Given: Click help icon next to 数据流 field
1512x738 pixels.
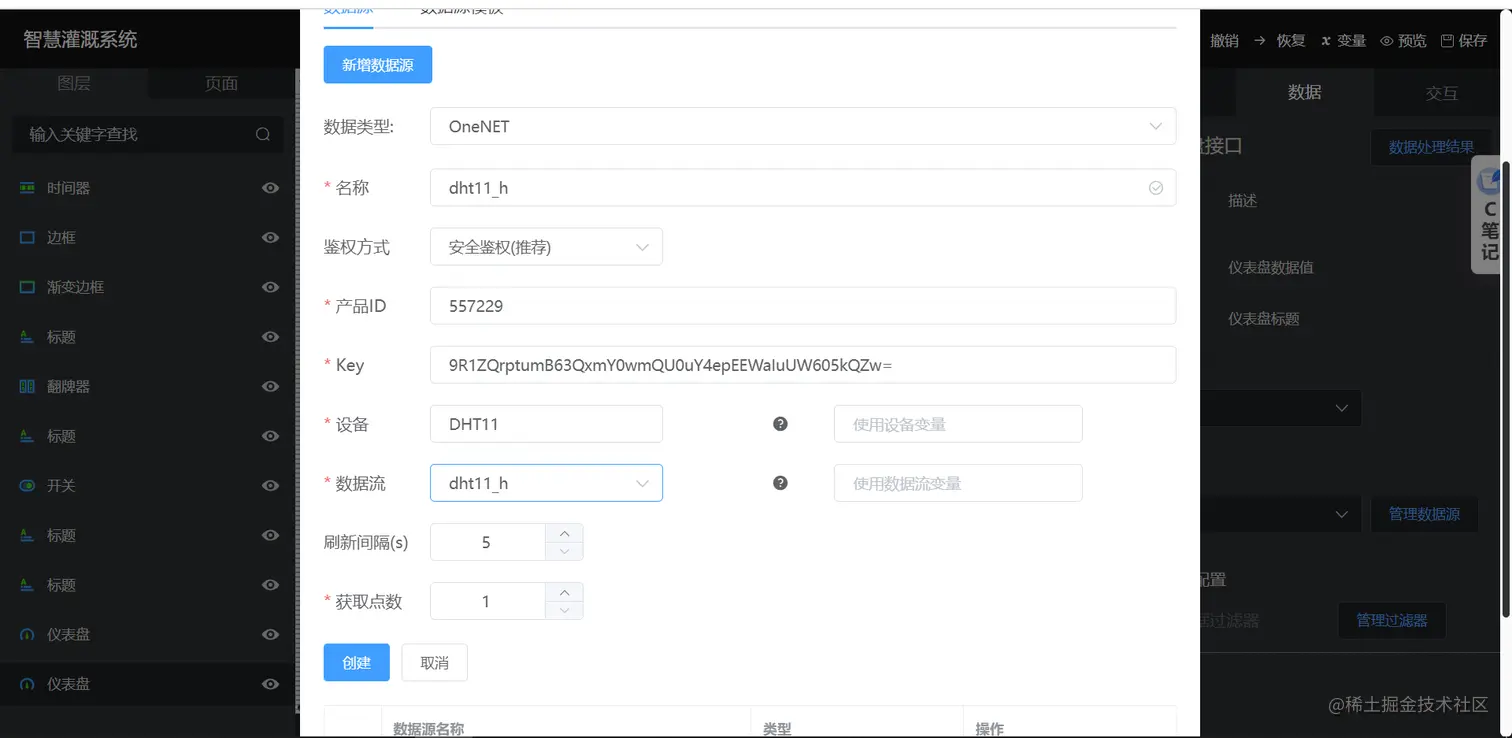Looking at the screenshot, I should (x=781, y=483).
